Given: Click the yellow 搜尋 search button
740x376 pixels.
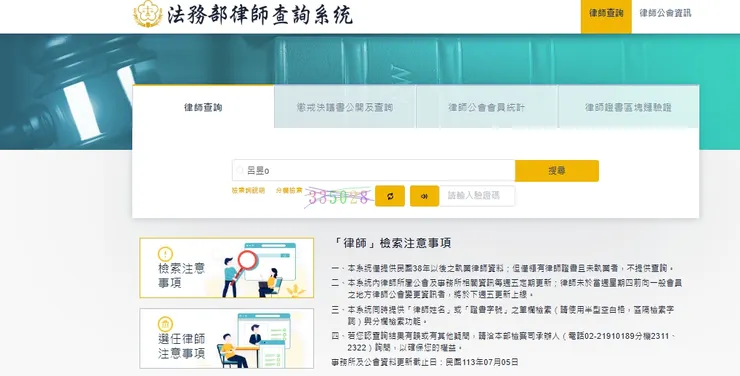Looking at the screenshot, I should click(557, 171).
